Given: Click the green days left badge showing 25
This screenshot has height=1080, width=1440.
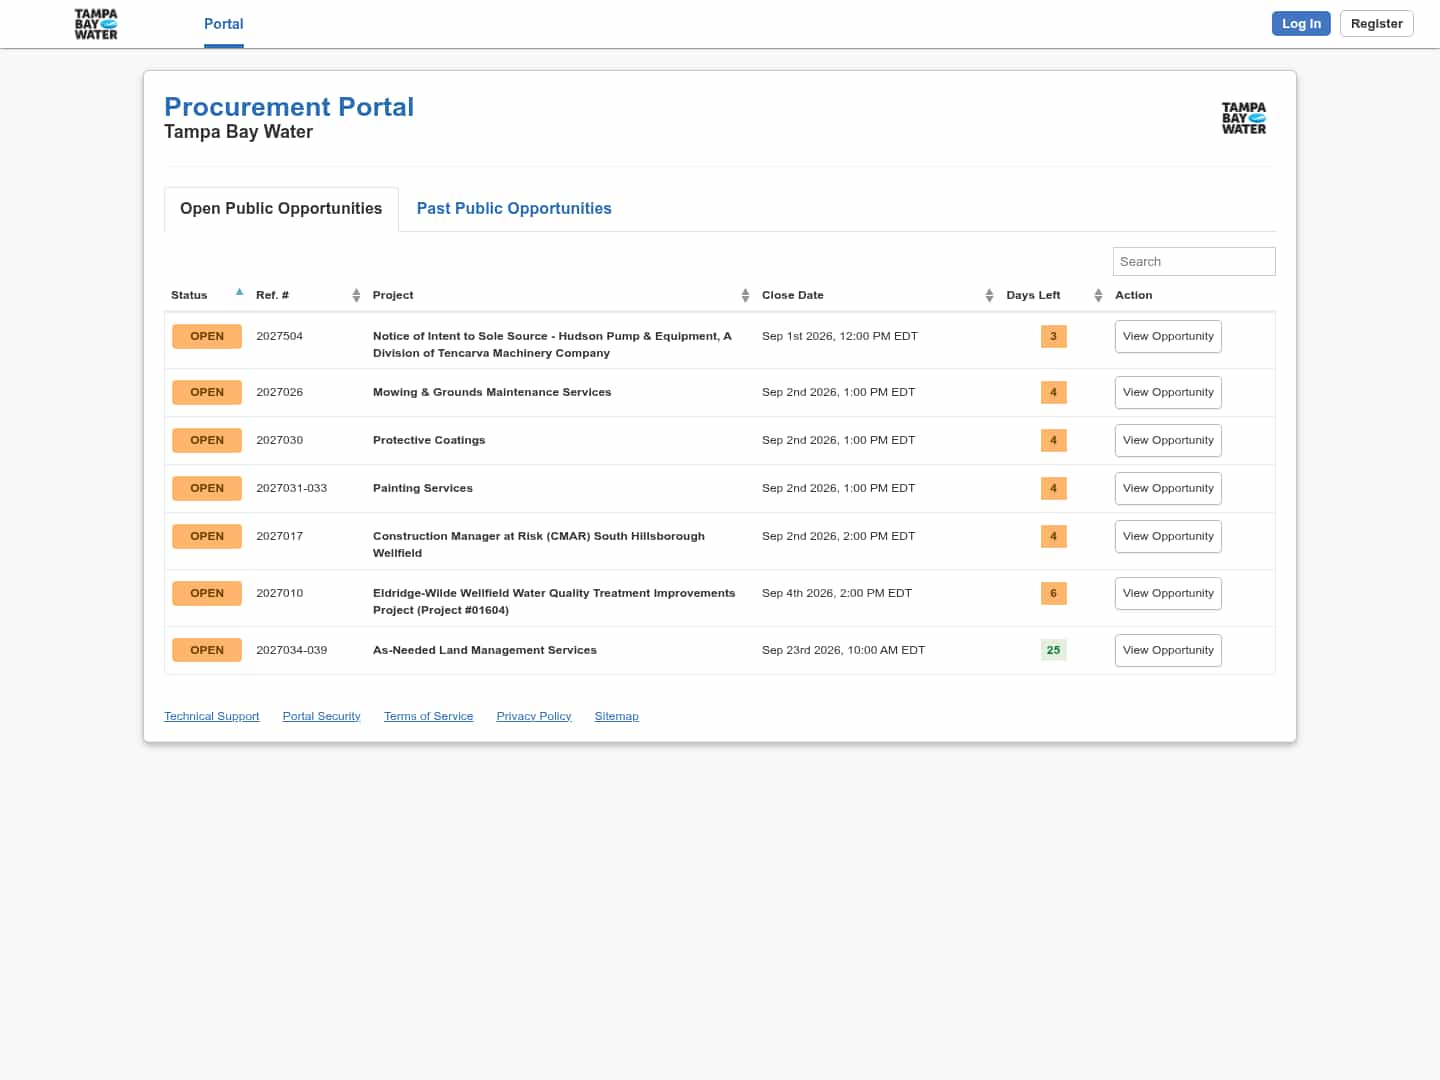Looking at the screenshot, I should 1053,650.
